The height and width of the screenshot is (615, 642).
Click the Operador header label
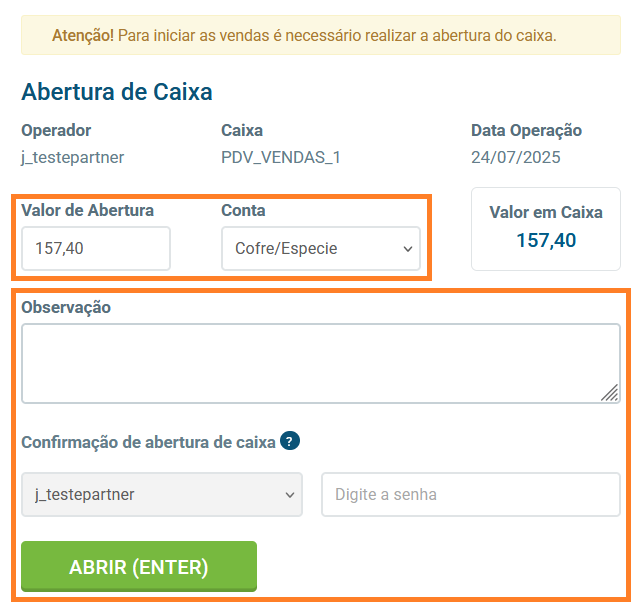pyautogui.click(x=56, y=130)
